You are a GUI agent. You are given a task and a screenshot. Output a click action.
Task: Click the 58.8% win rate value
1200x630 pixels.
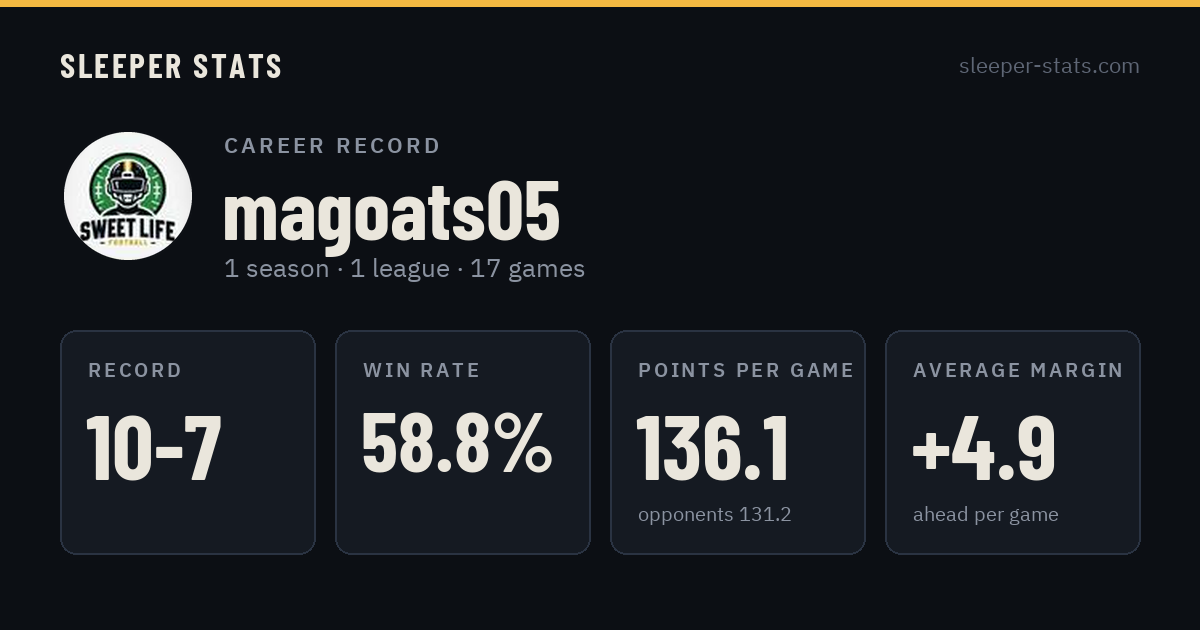pyautogui.click(x=456, y=443)
